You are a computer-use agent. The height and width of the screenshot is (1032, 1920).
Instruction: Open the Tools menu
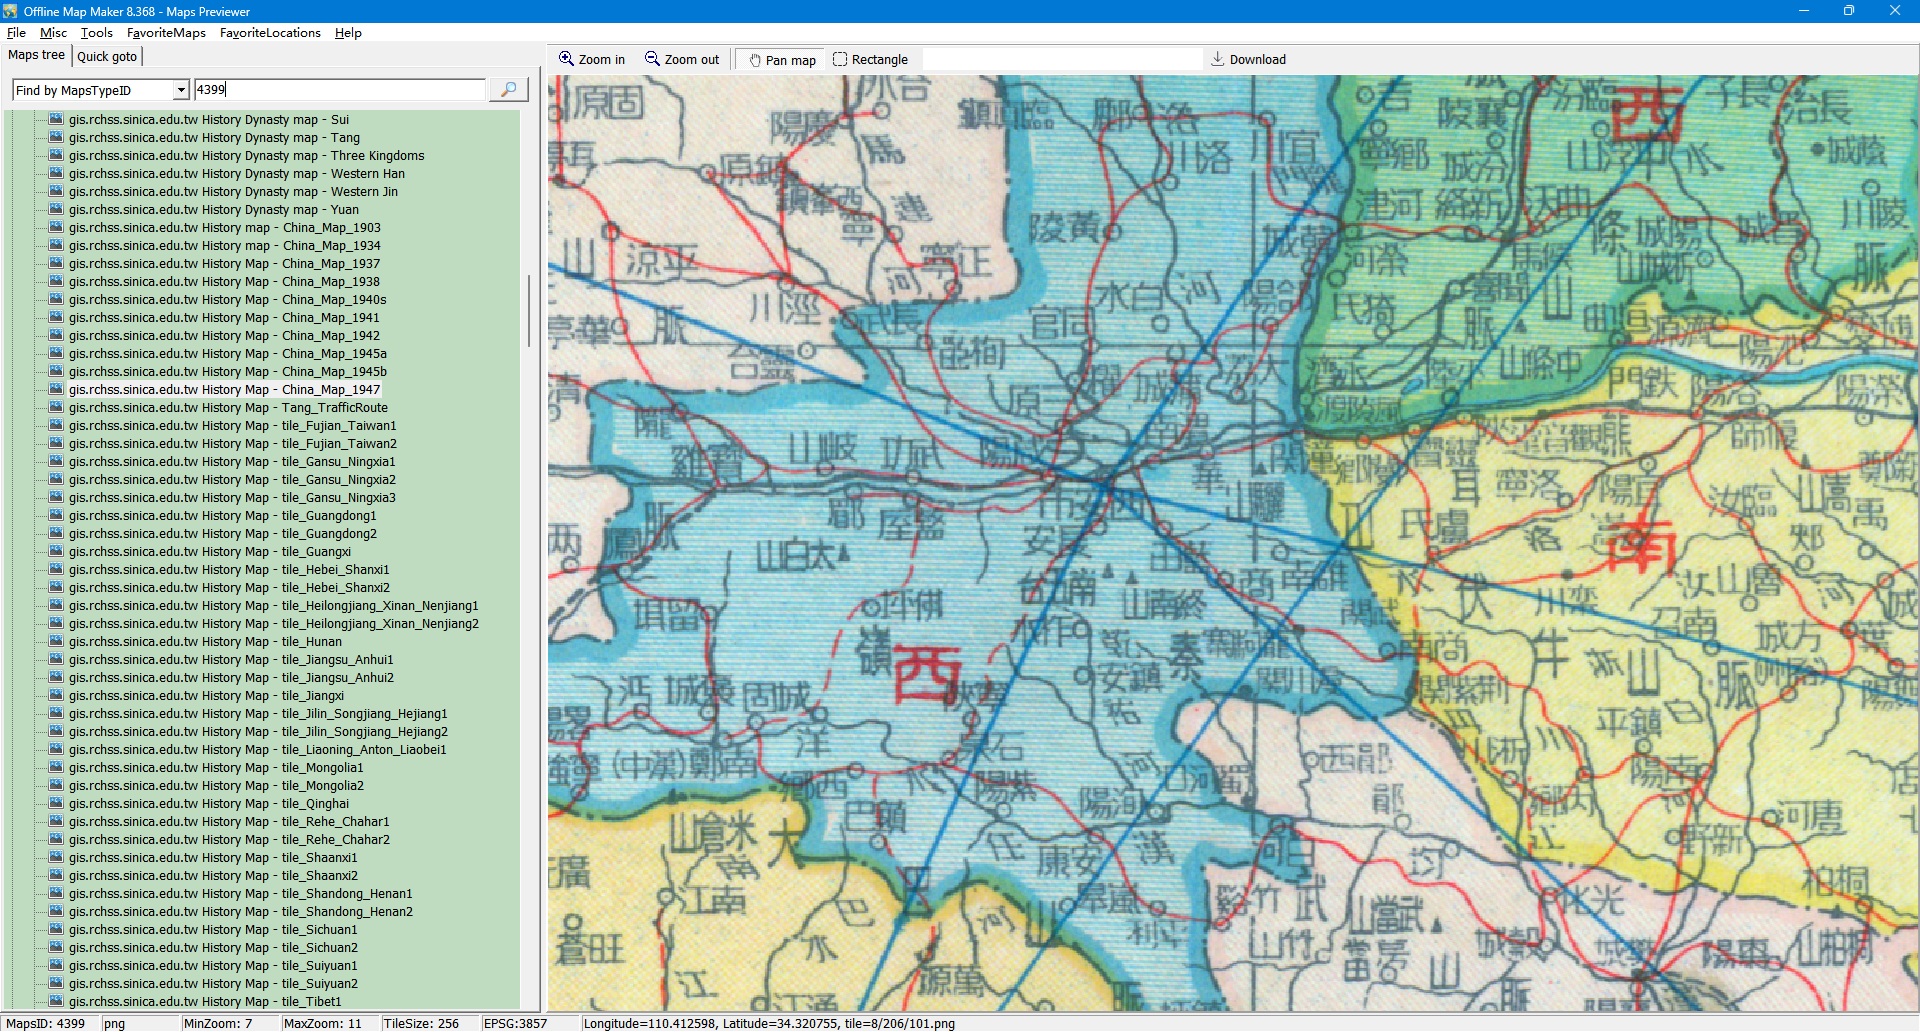[96, 33]
